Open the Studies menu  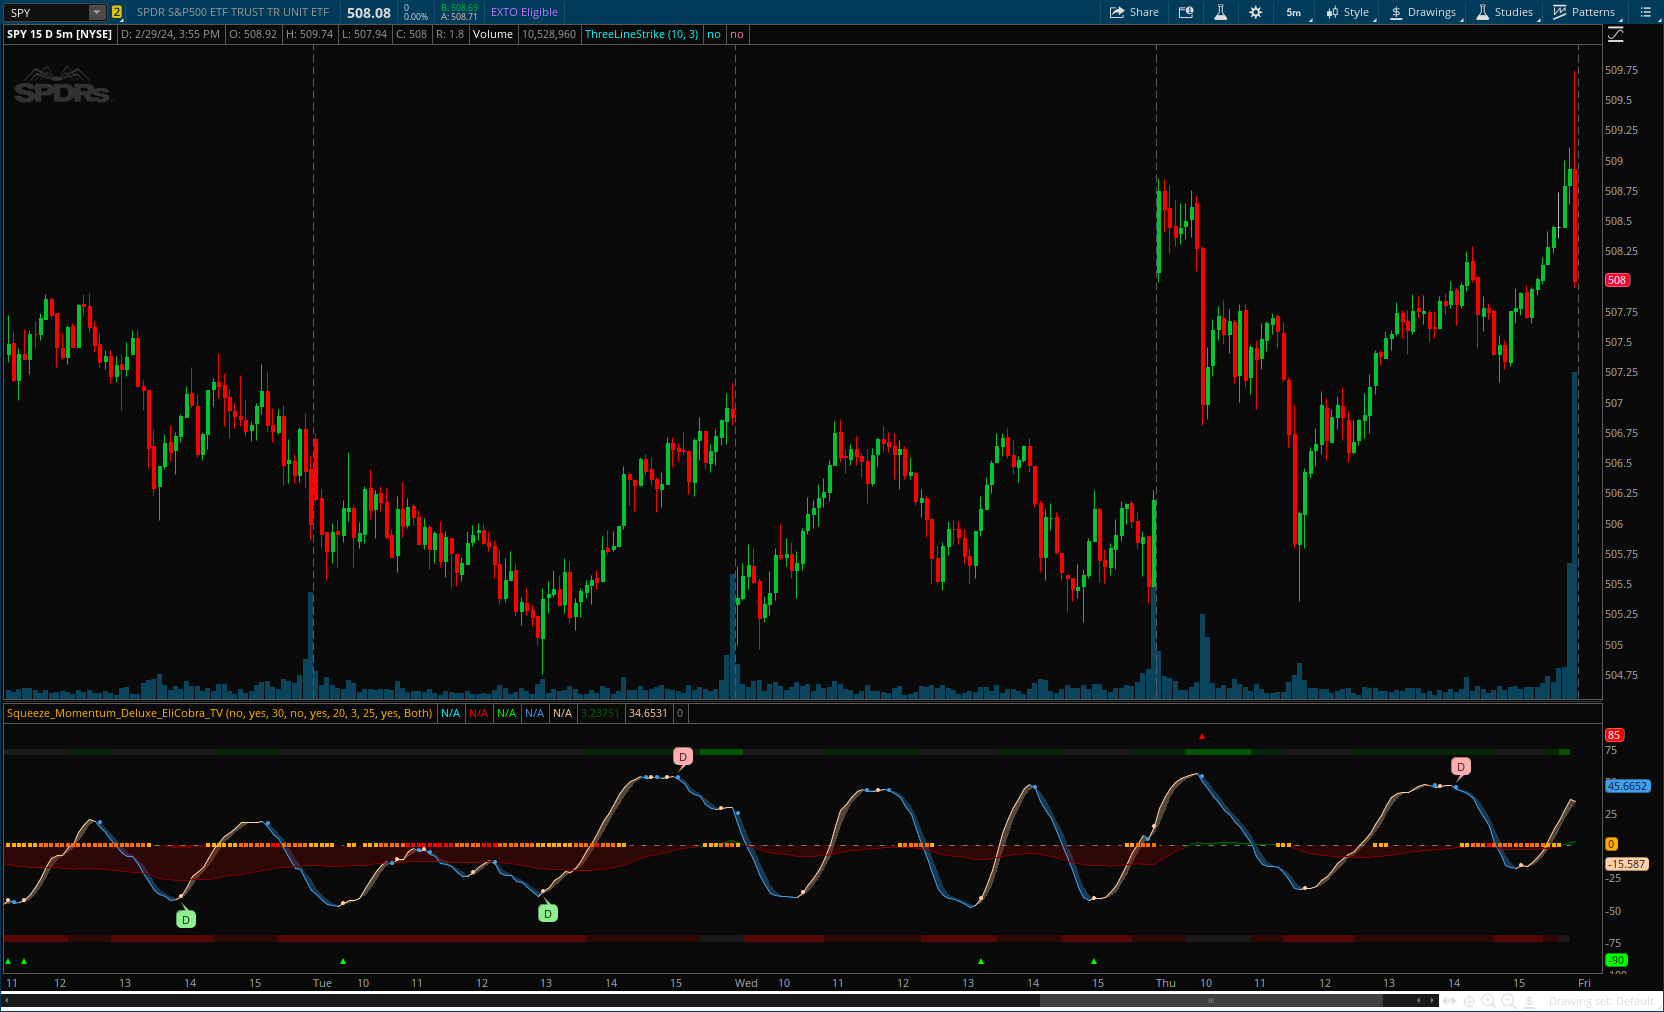tap(1505, 12)
